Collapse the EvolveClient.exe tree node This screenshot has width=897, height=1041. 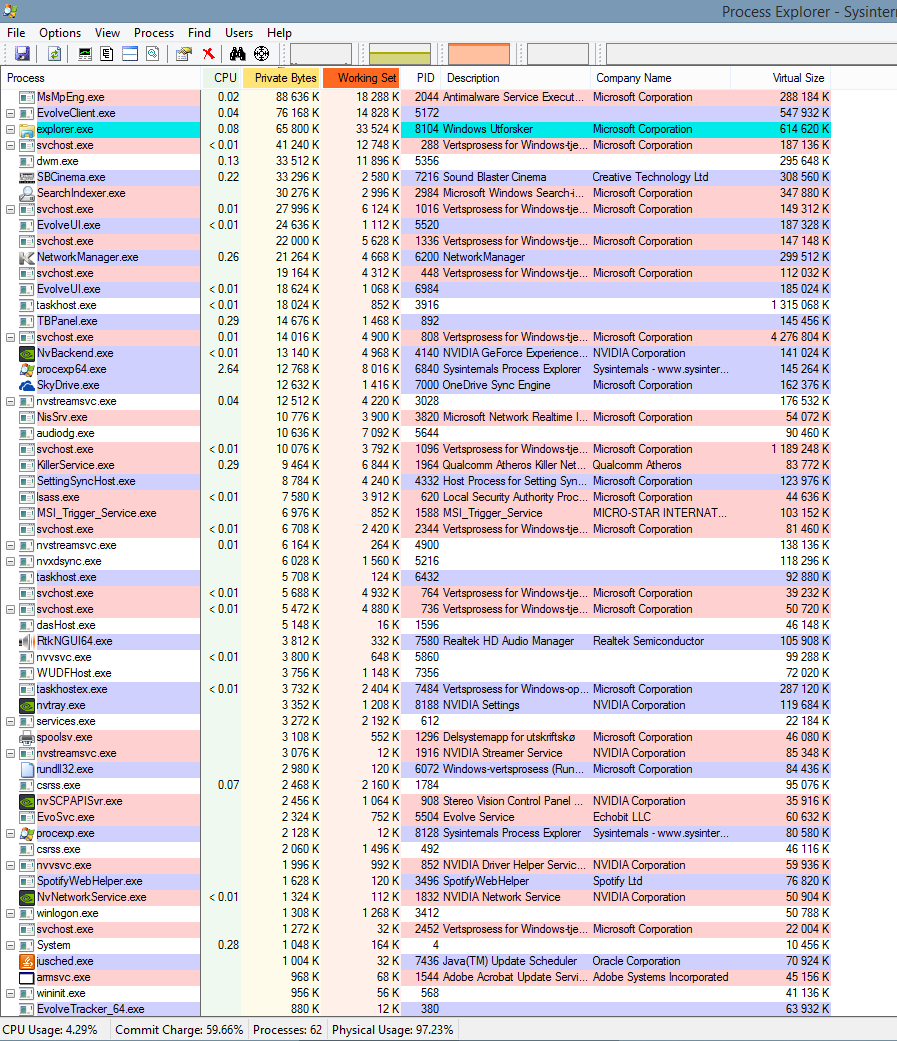(x=11, y=114)
